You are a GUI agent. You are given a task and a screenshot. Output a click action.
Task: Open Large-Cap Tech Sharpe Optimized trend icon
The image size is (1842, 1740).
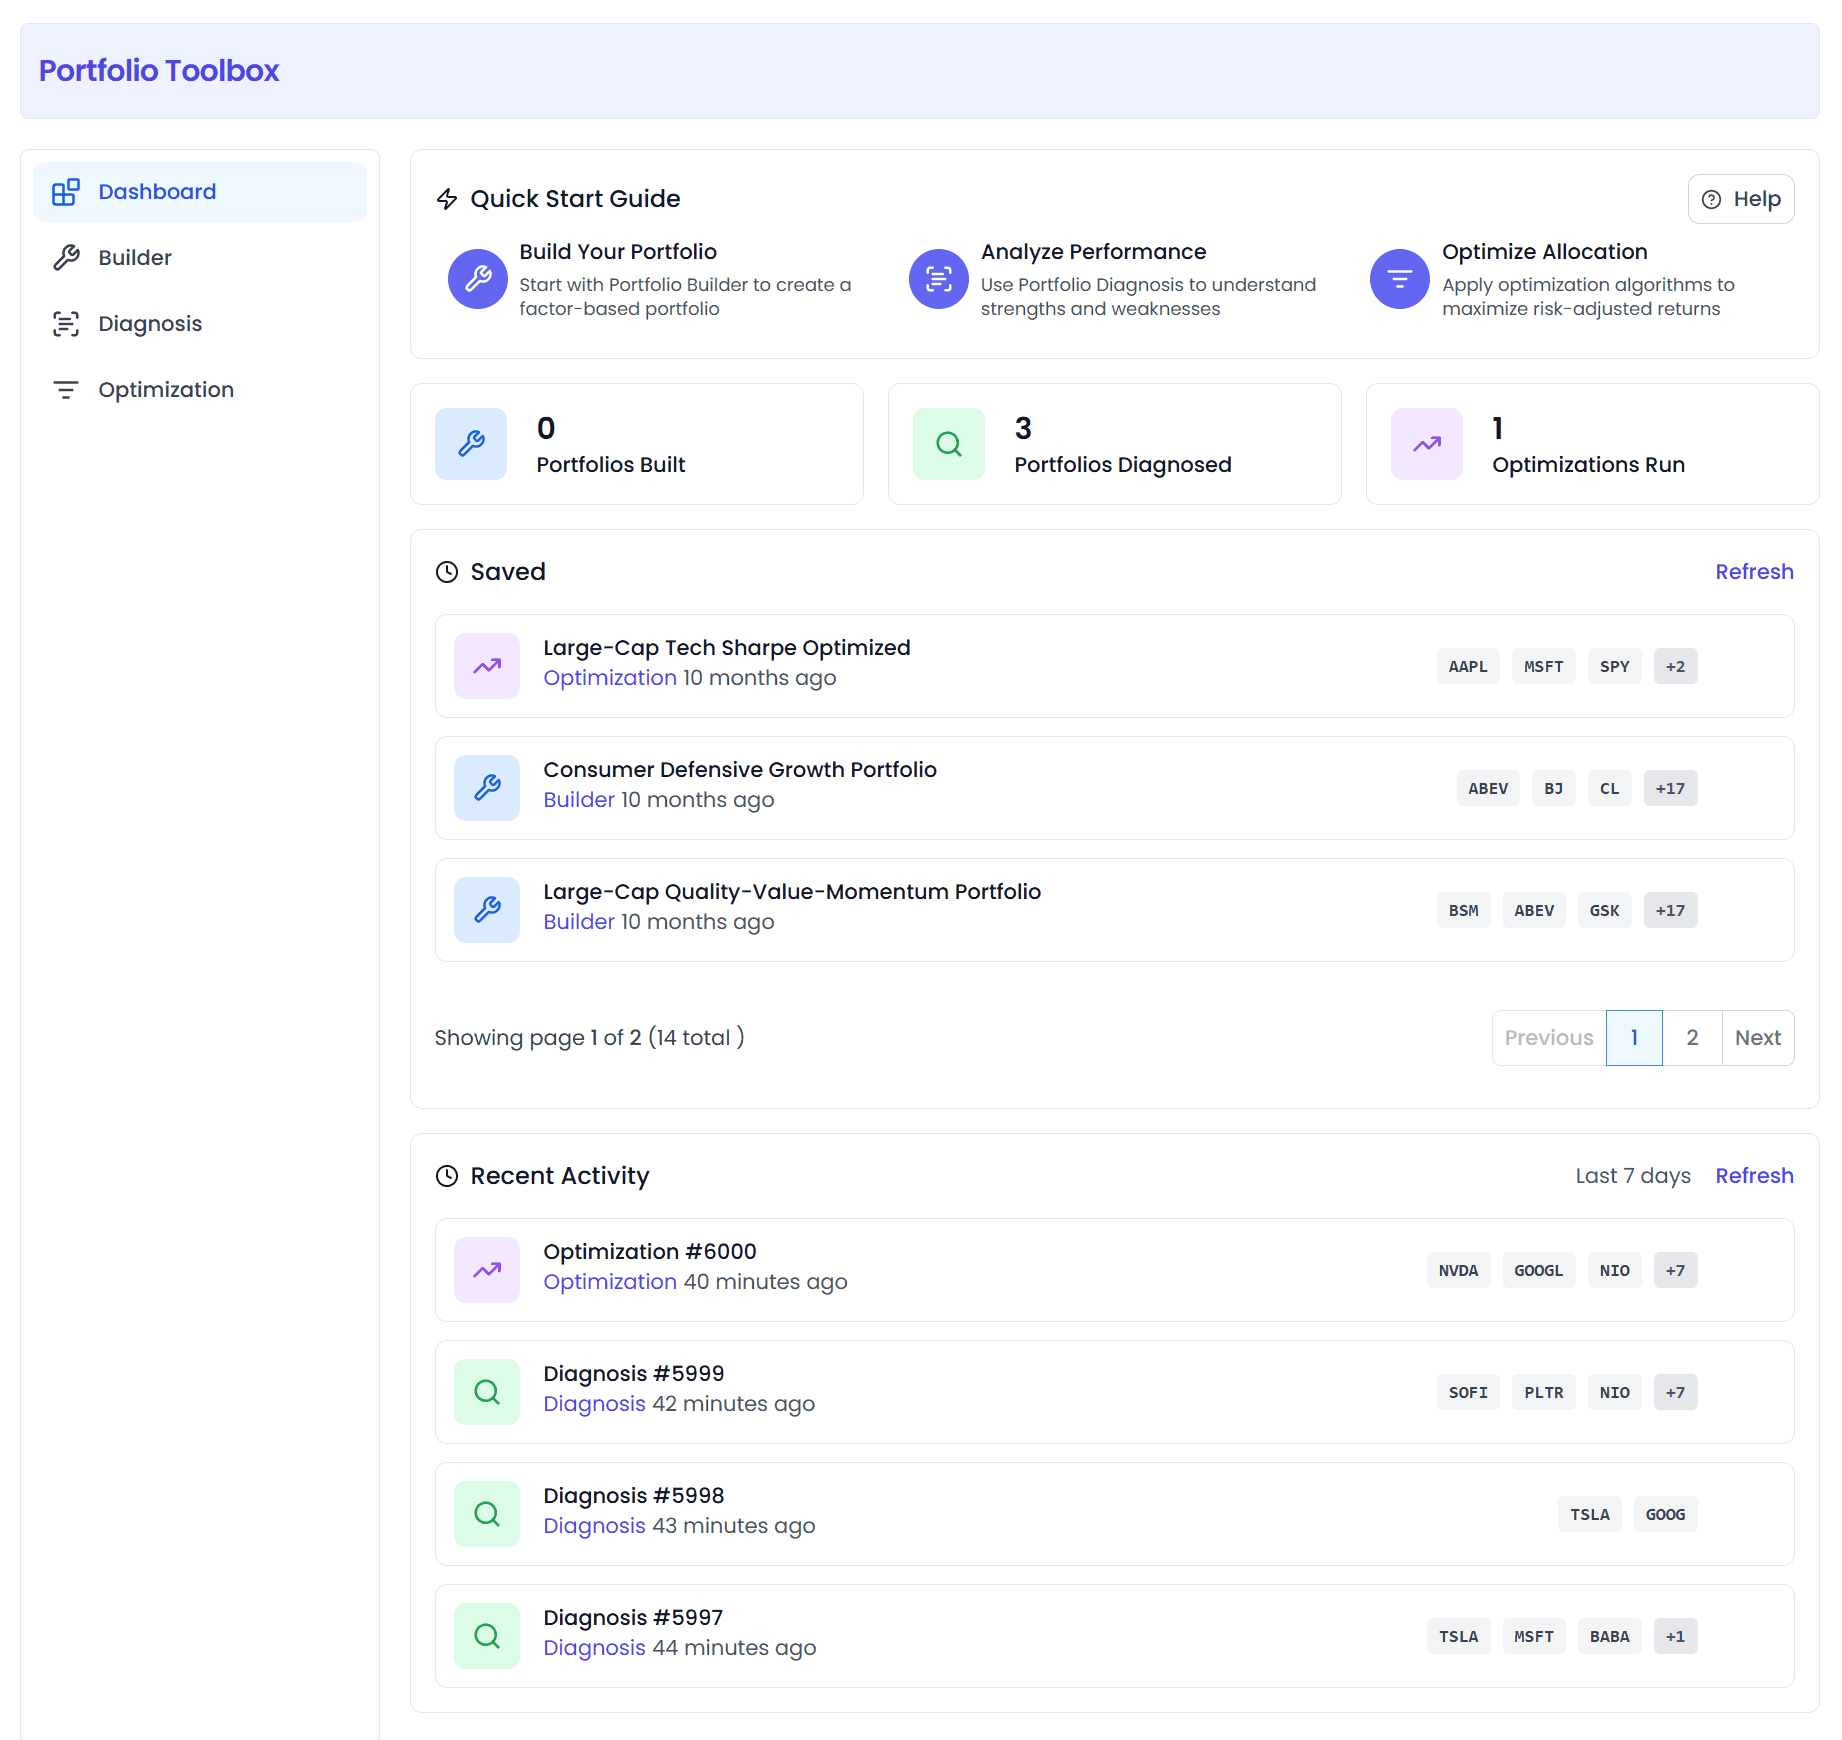pos(487,666)
